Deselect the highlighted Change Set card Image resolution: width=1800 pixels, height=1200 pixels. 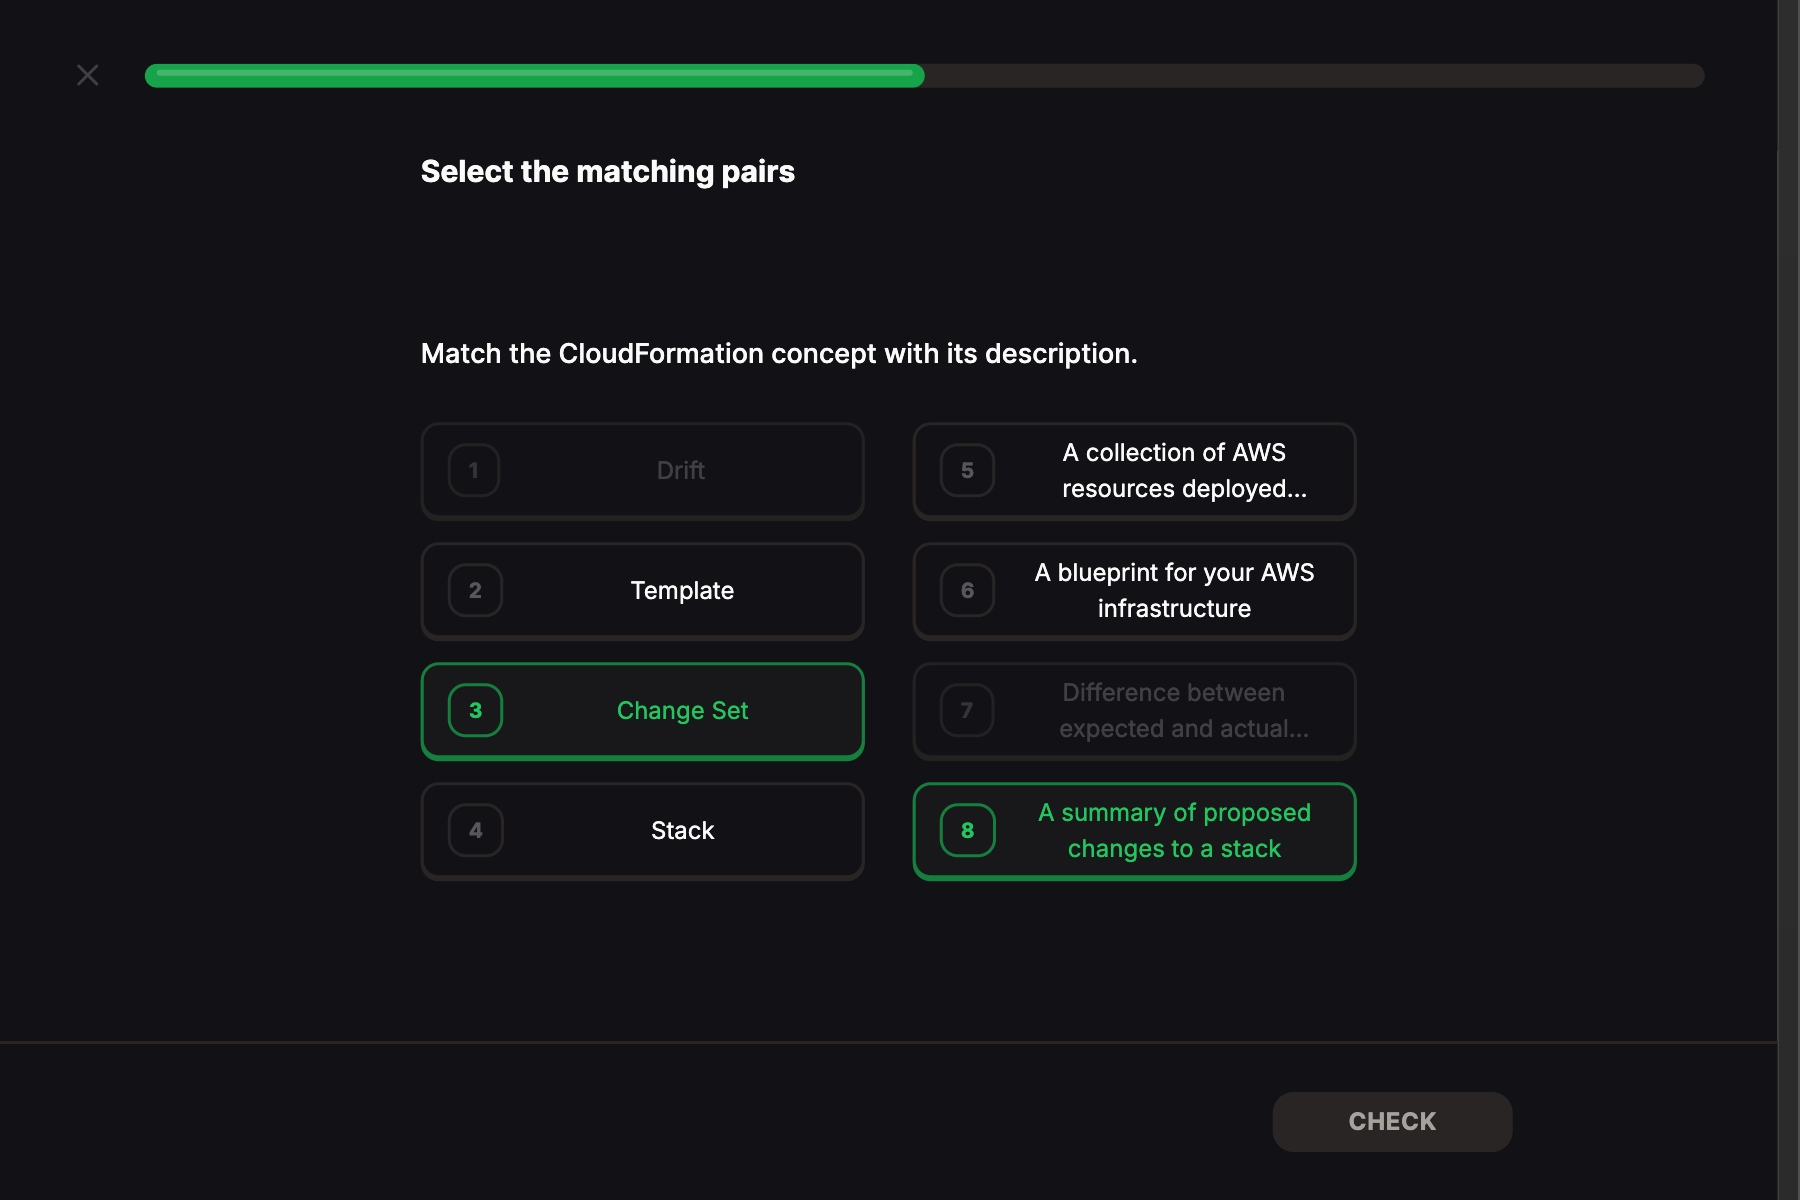click(x=642, y=711)
